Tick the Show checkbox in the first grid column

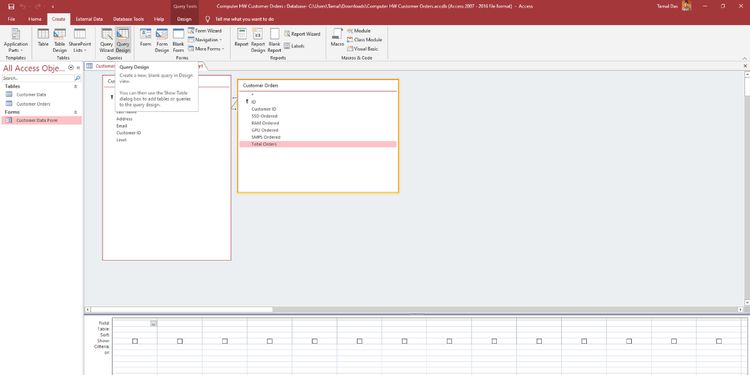tap(135, 341)
